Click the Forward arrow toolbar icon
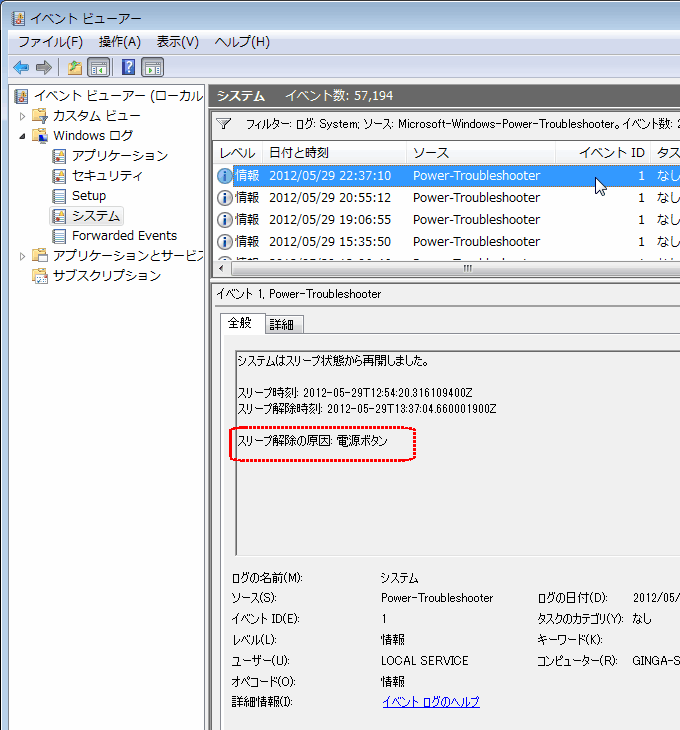Screen dimensions: 680x730 click(43, 67)
